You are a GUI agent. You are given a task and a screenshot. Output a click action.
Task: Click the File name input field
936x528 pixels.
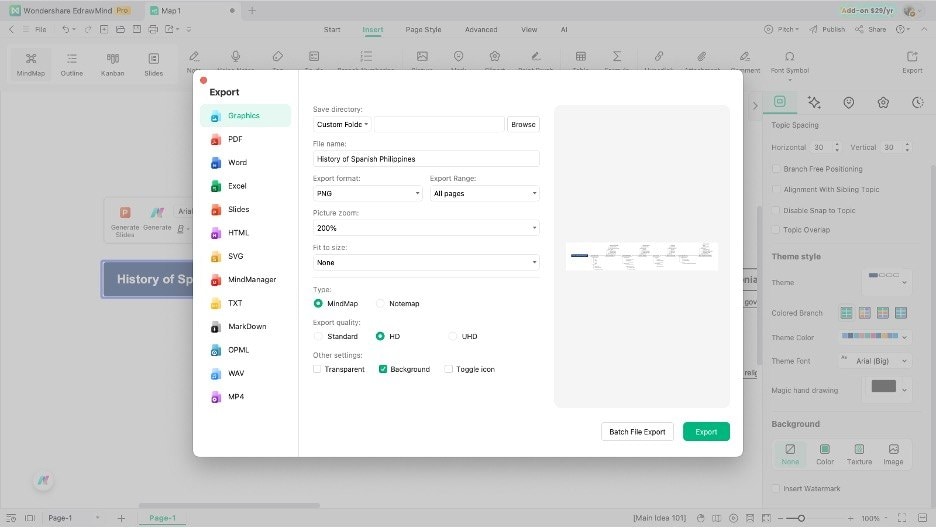tap(426, 159)
